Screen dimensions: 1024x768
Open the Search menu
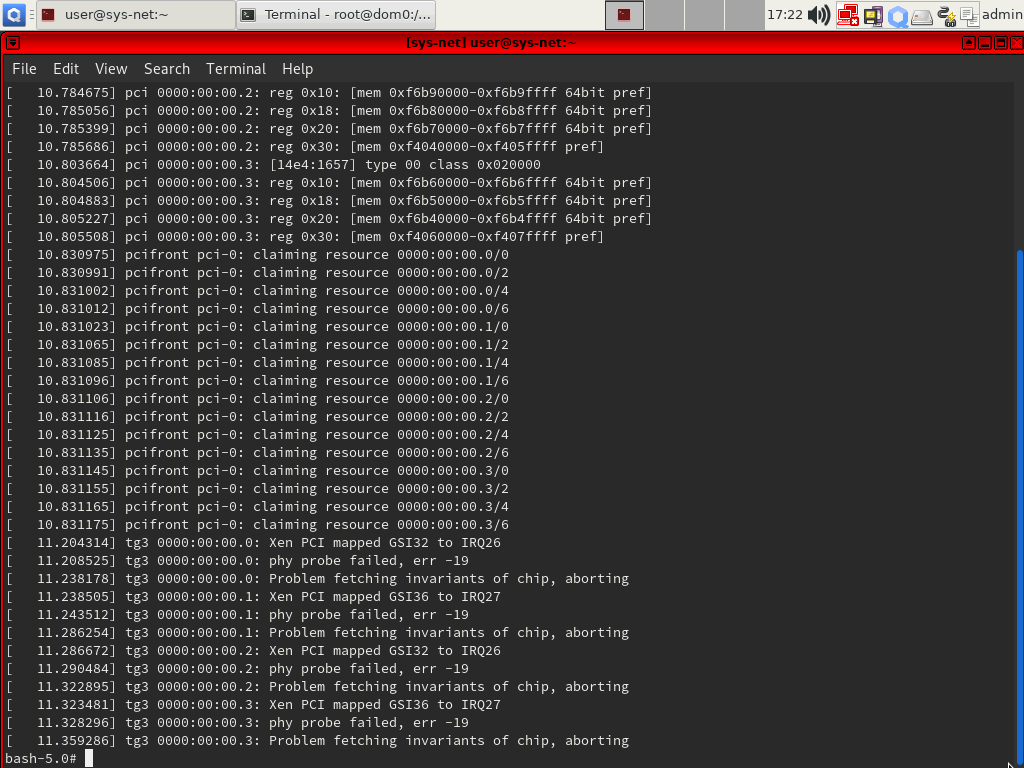tap(167, 69)
